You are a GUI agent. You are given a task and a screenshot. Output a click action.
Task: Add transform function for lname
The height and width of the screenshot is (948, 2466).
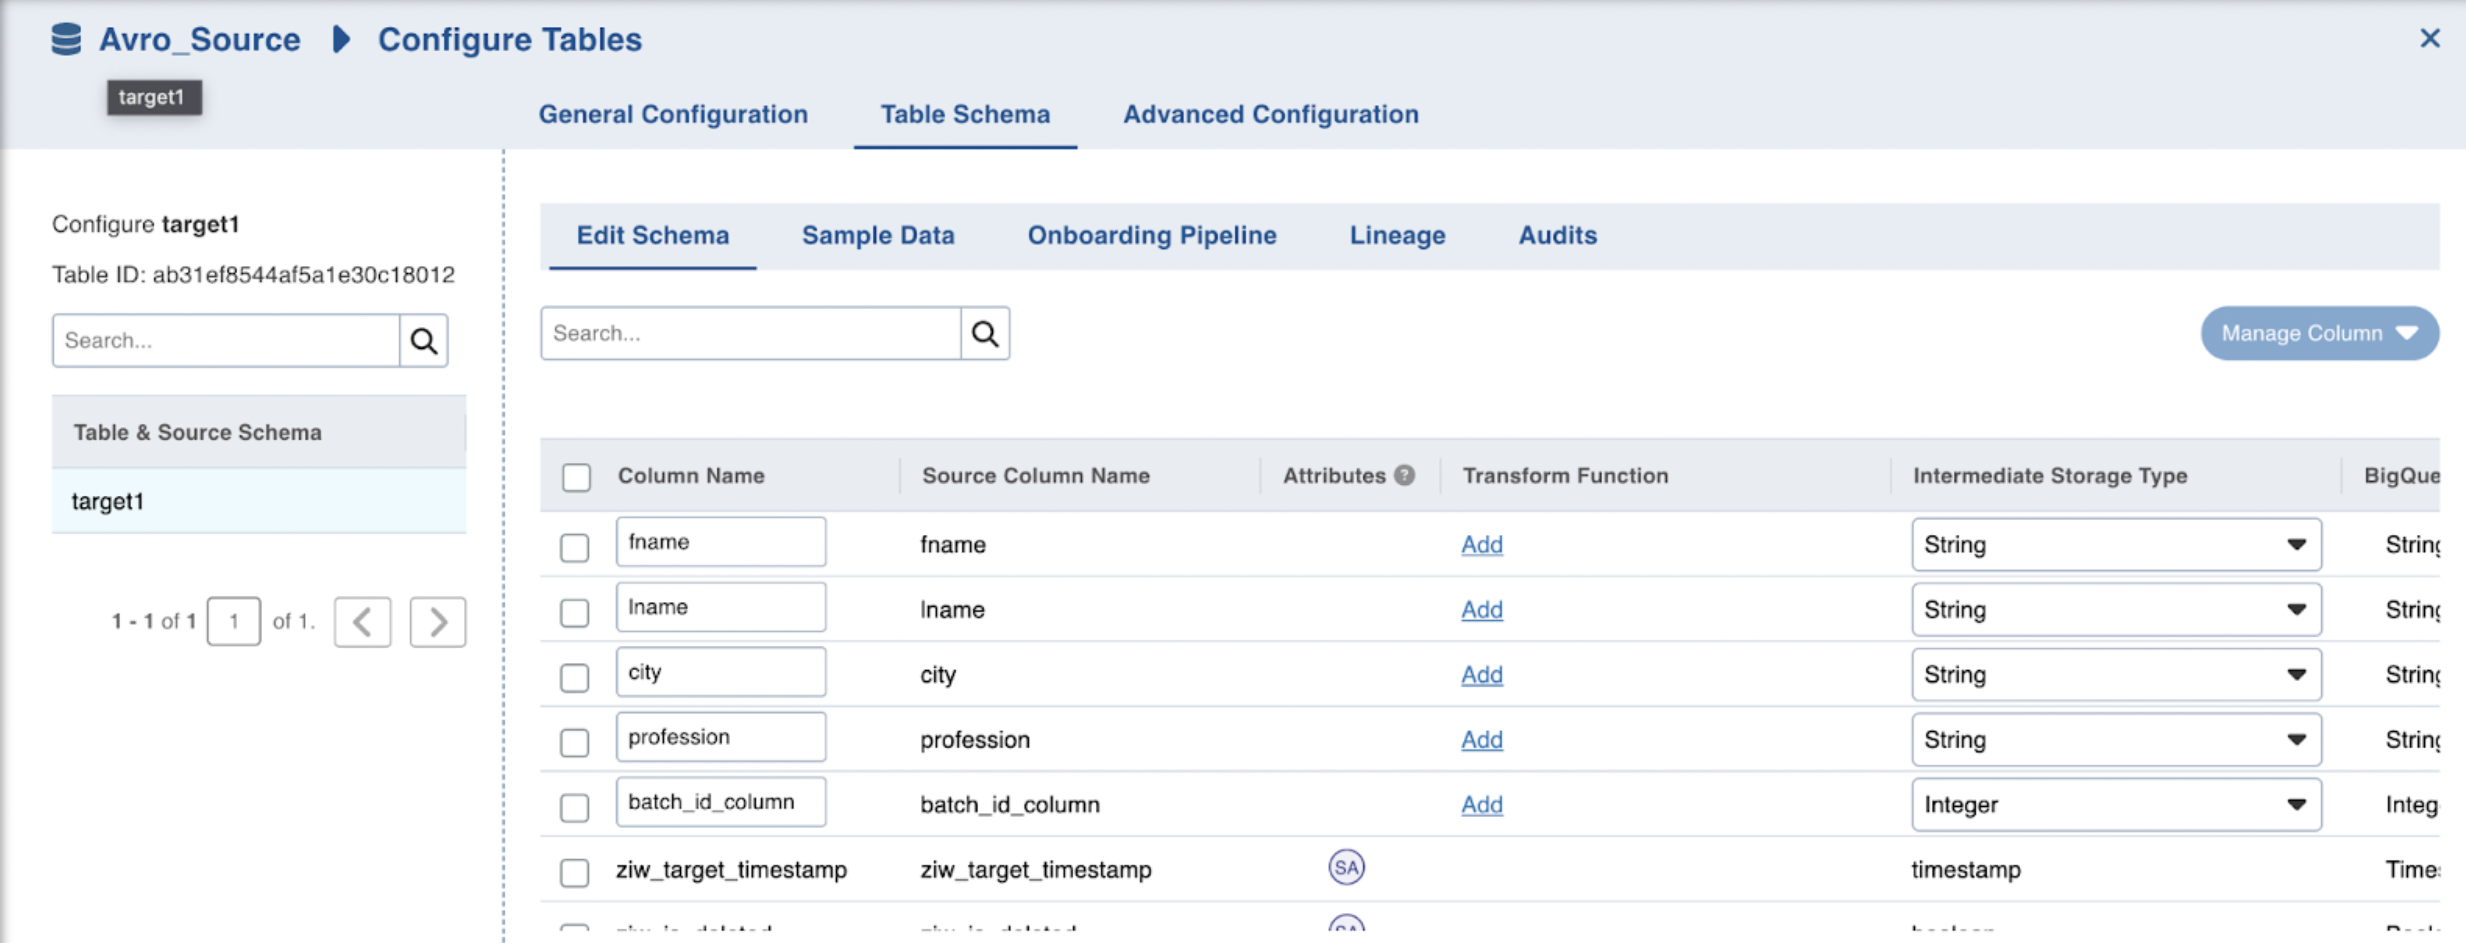coord(1481,610)
